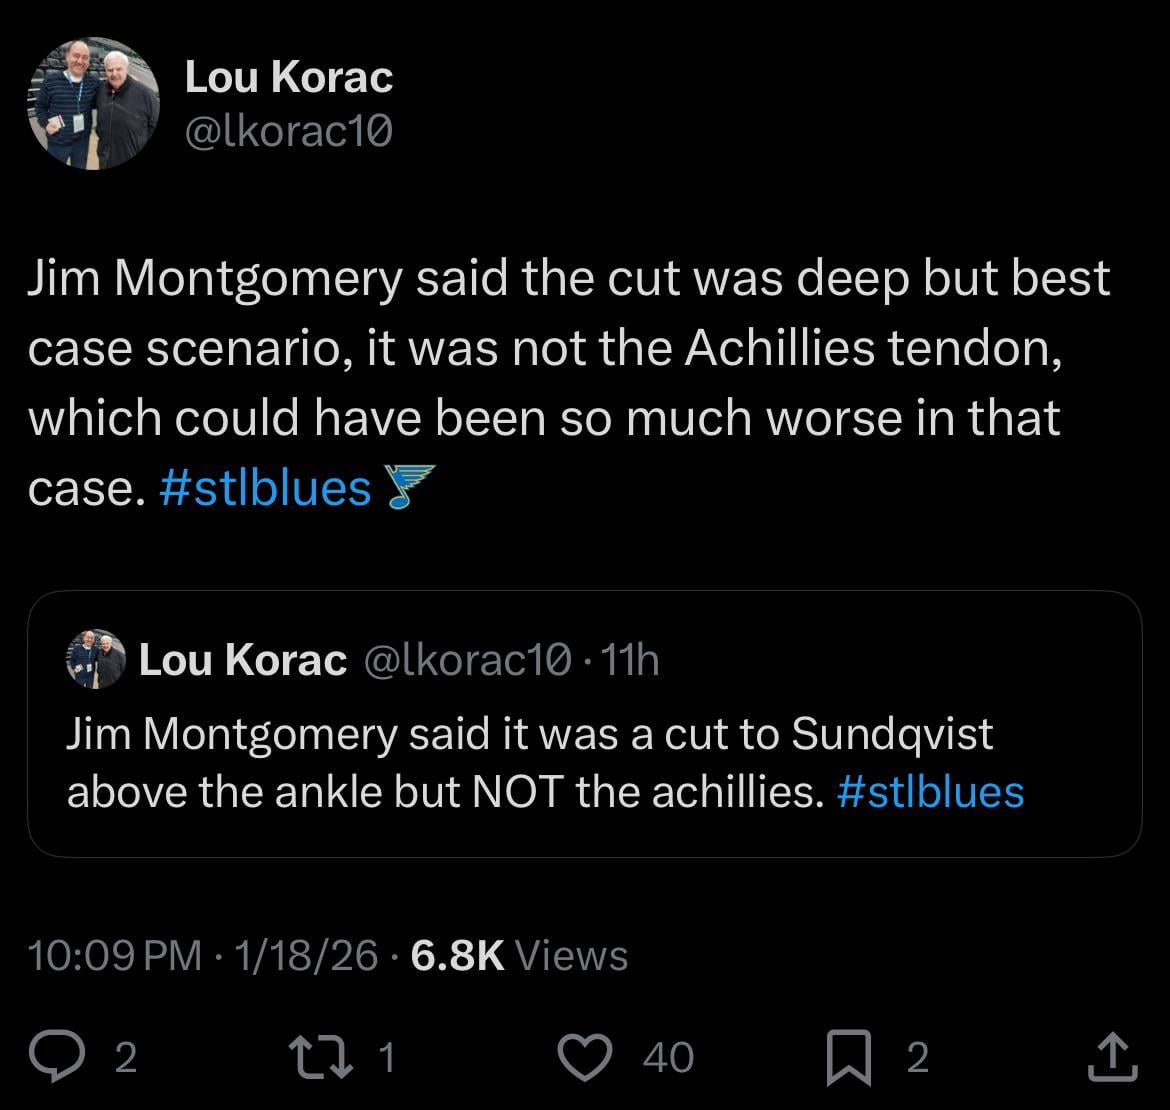Open the #stlblues hashtag in main tweet
Viewport: 1170px width, 1110px height.
coord(265,488)
